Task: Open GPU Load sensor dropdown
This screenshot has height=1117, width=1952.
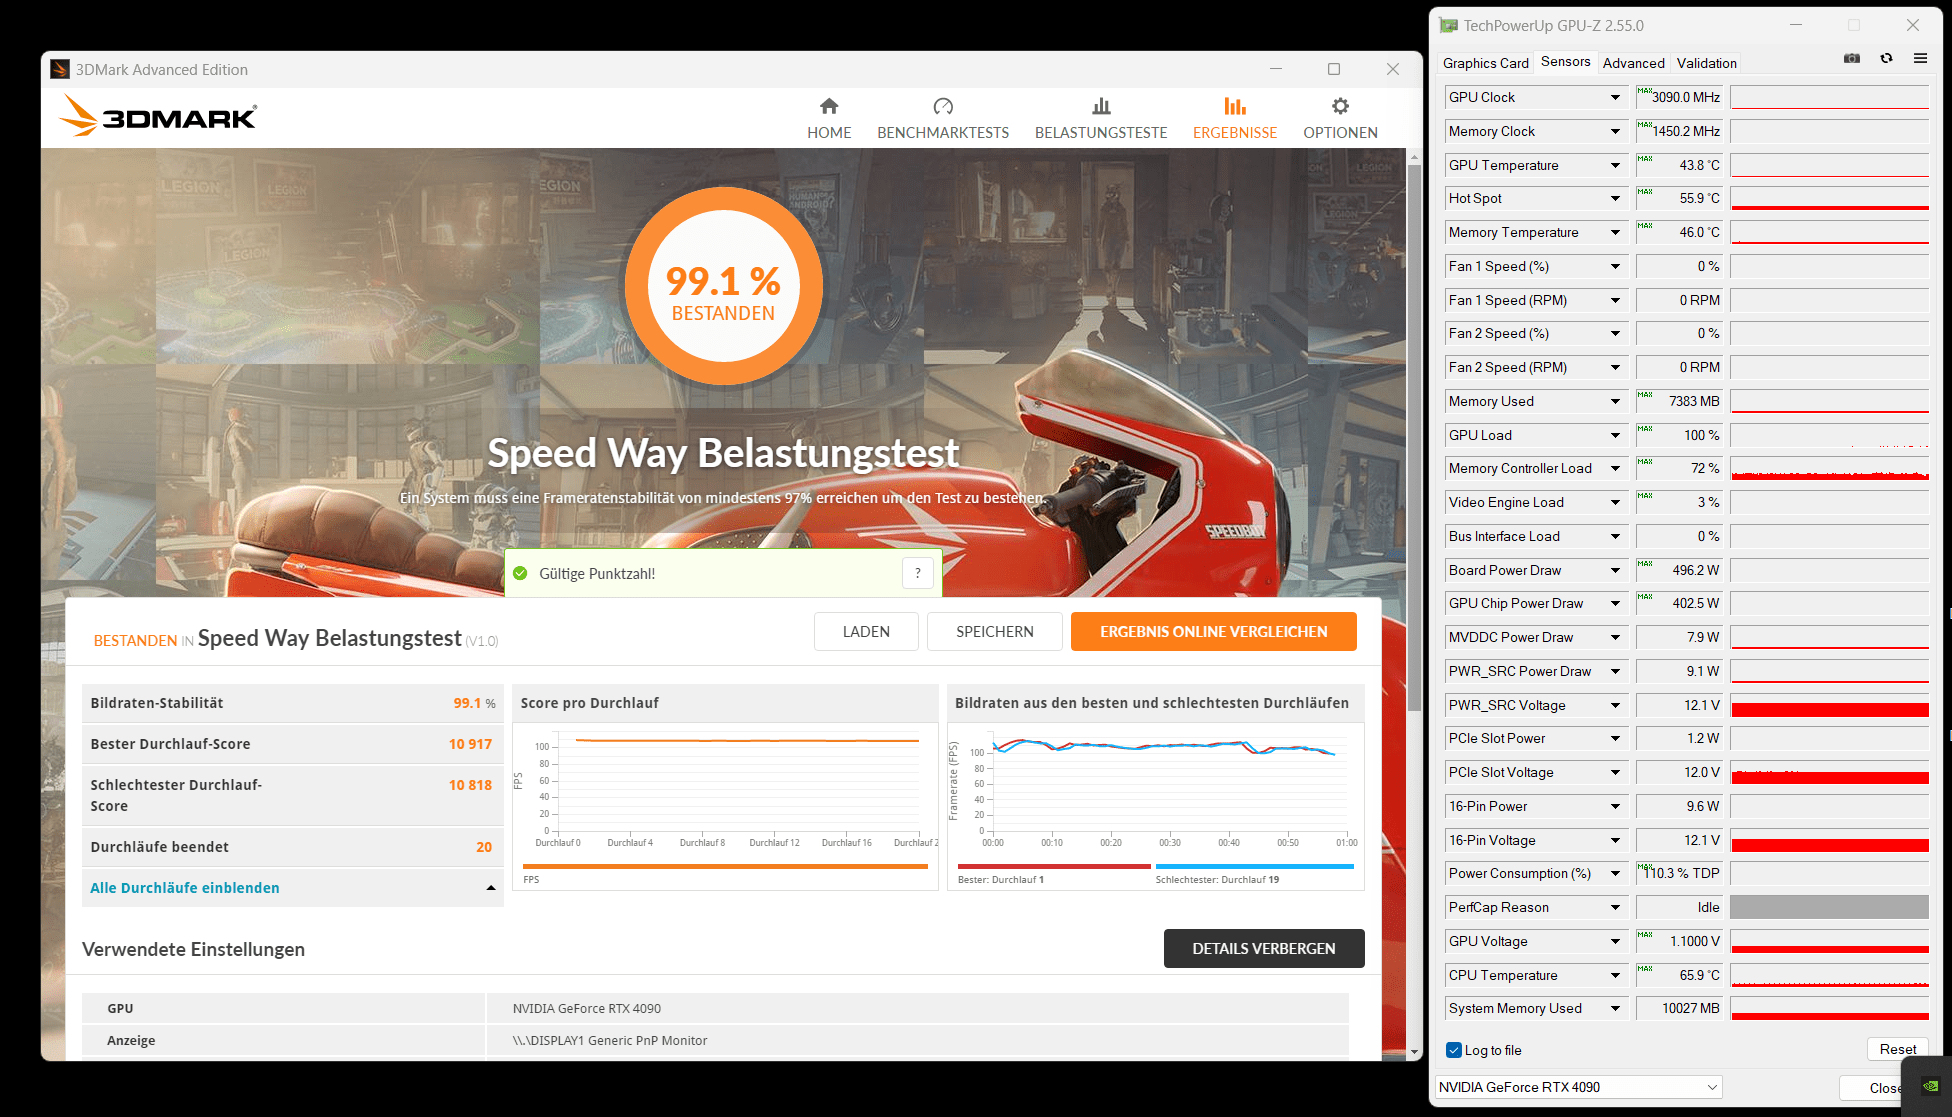Action: tap(1615, 435)
